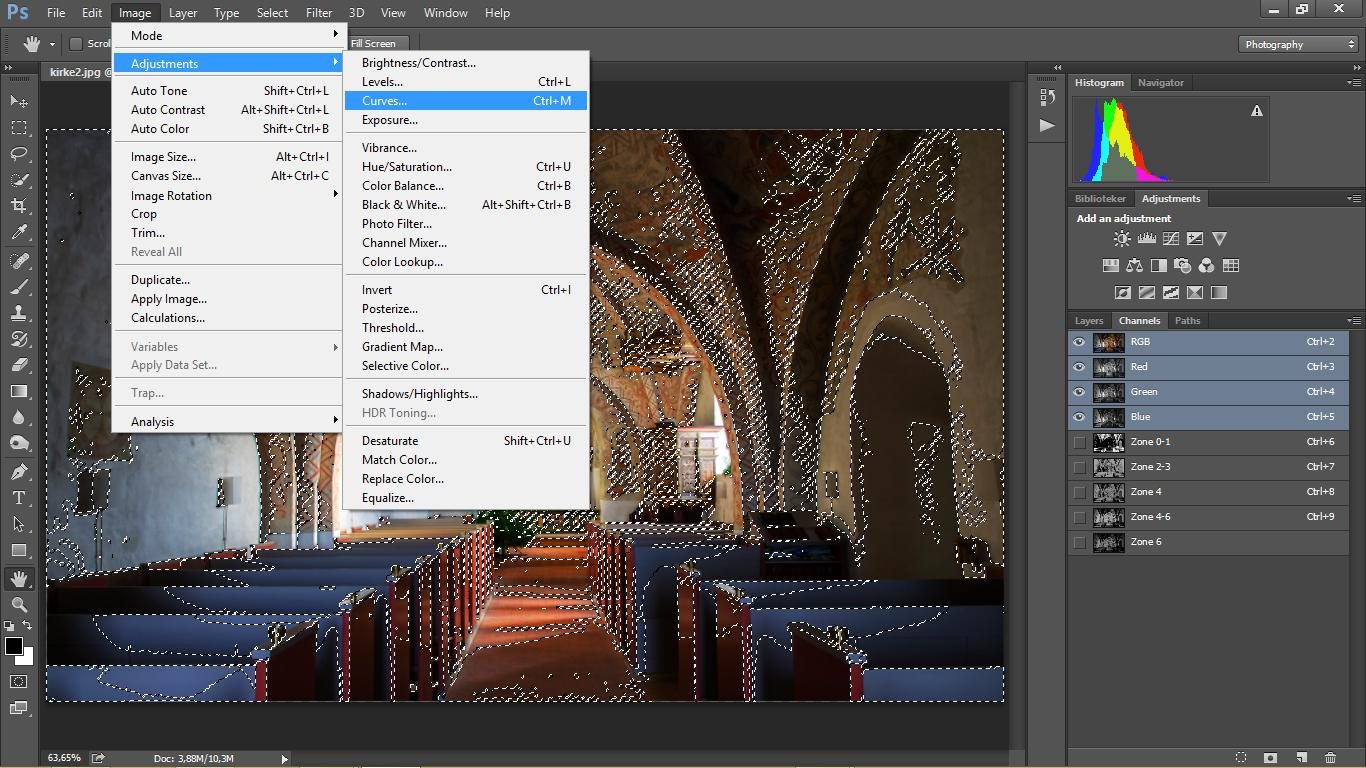The width and height of the screenshot is (1366, 768).
Task: Select the Crop tool
Action: click(x=19, y=206)
